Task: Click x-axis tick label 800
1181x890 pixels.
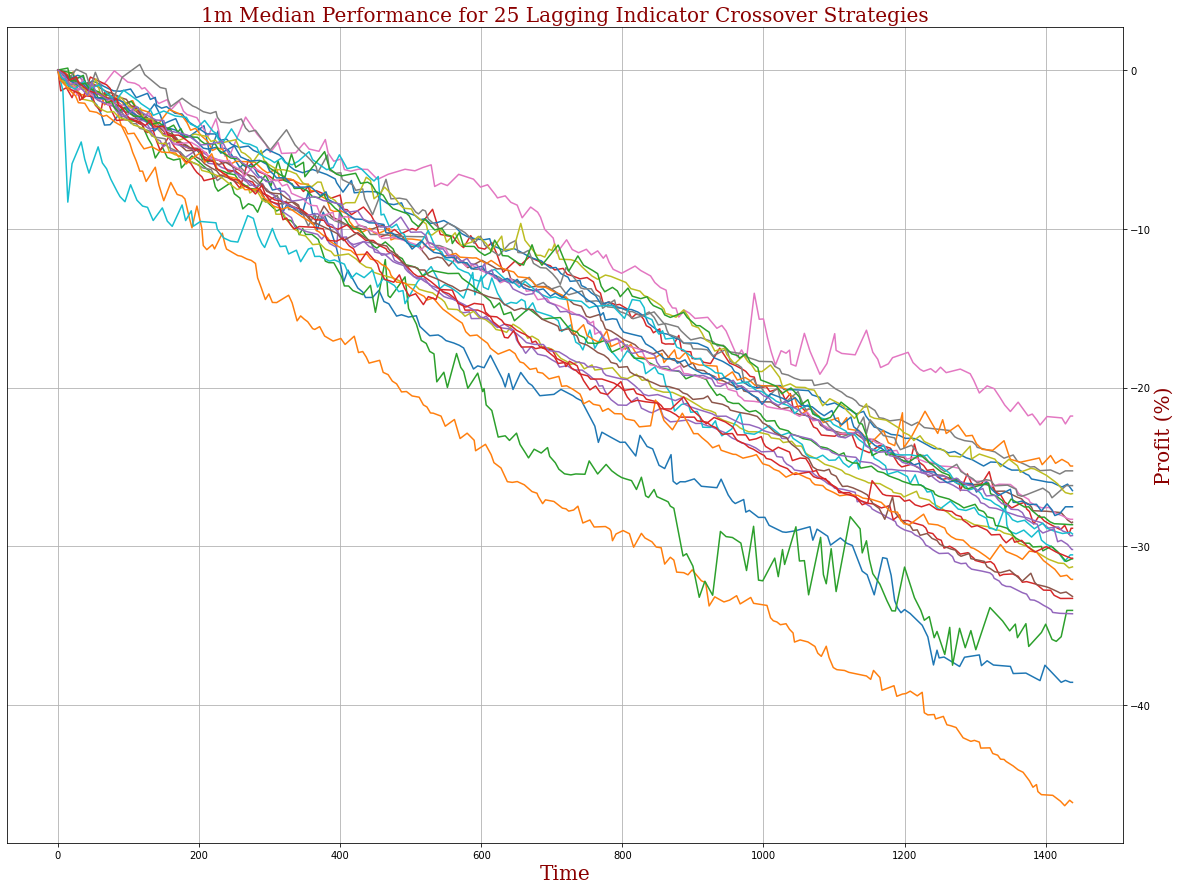Action: coord(622,855)
